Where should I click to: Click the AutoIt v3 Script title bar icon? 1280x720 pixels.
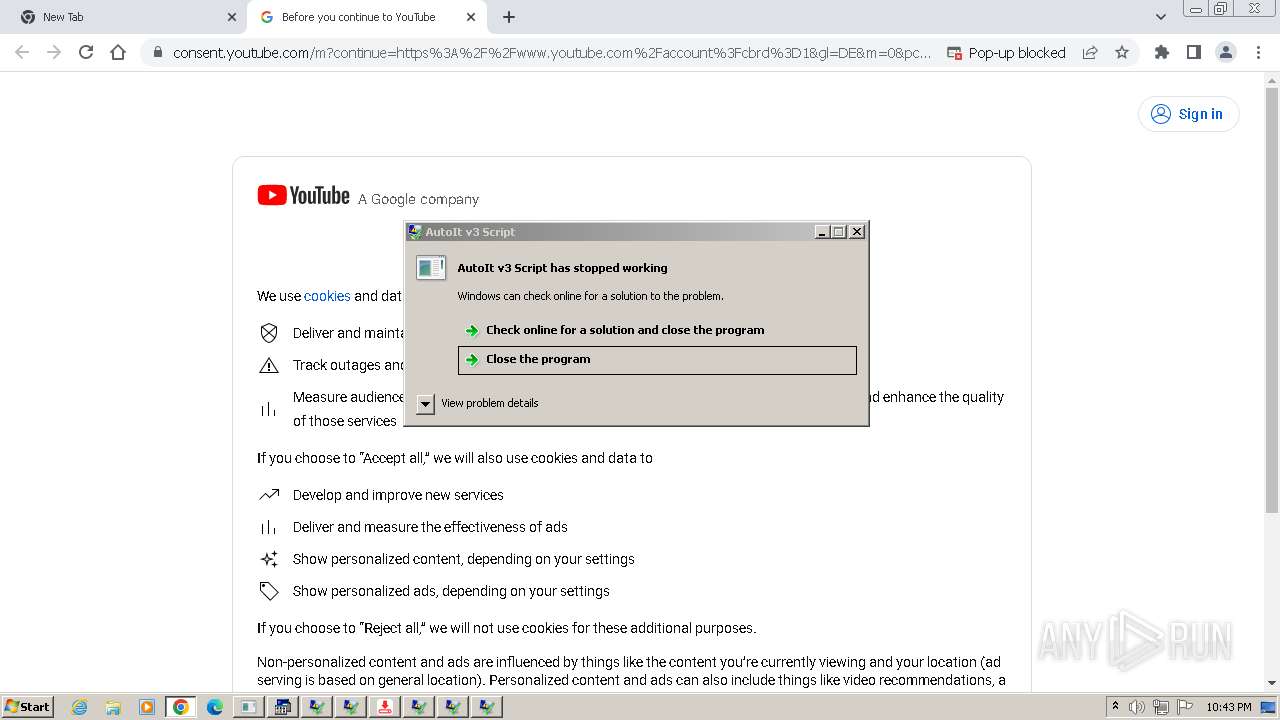pyautogui.click(x=415, y=232)
